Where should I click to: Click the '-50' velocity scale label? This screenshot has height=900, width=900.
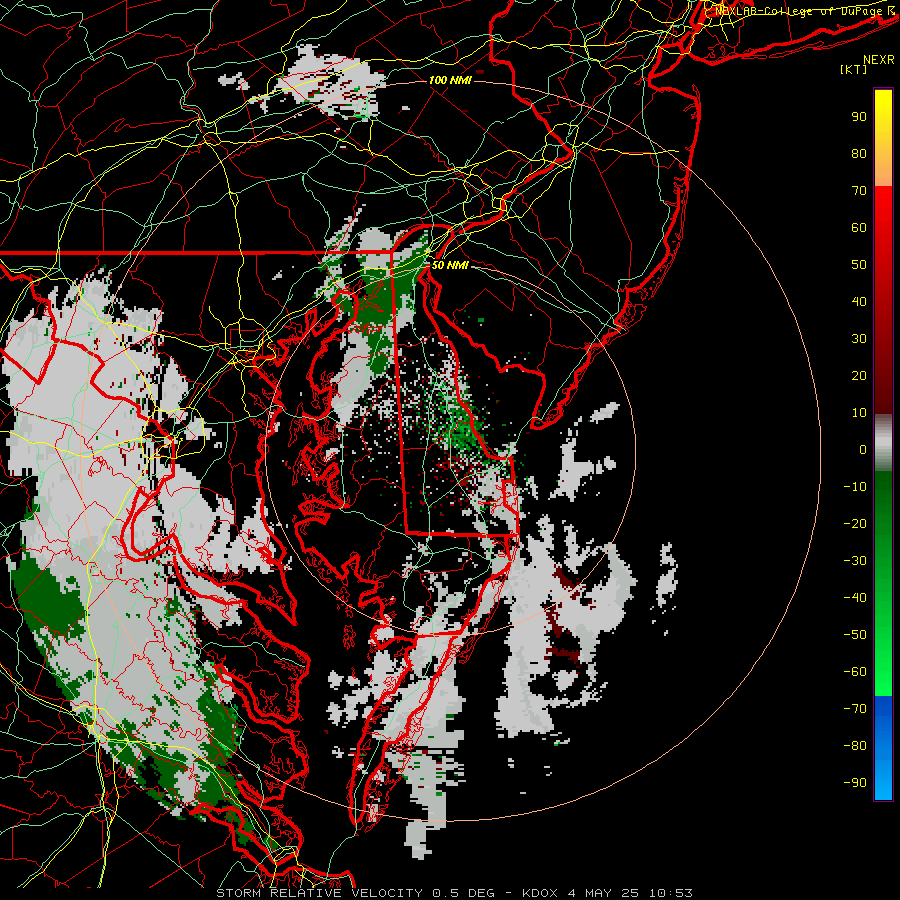855,635
